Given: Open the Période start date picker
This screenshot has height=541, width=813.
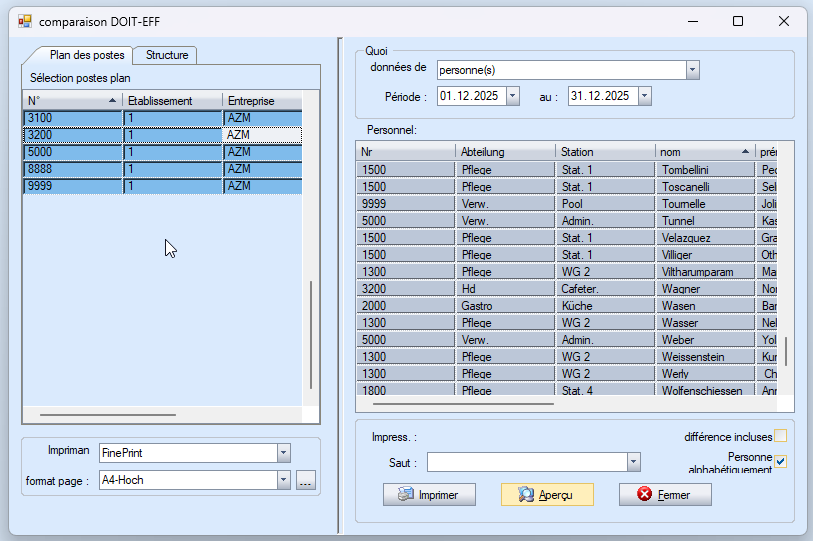Looking at the screenshot, I should (x=513, y=96).
